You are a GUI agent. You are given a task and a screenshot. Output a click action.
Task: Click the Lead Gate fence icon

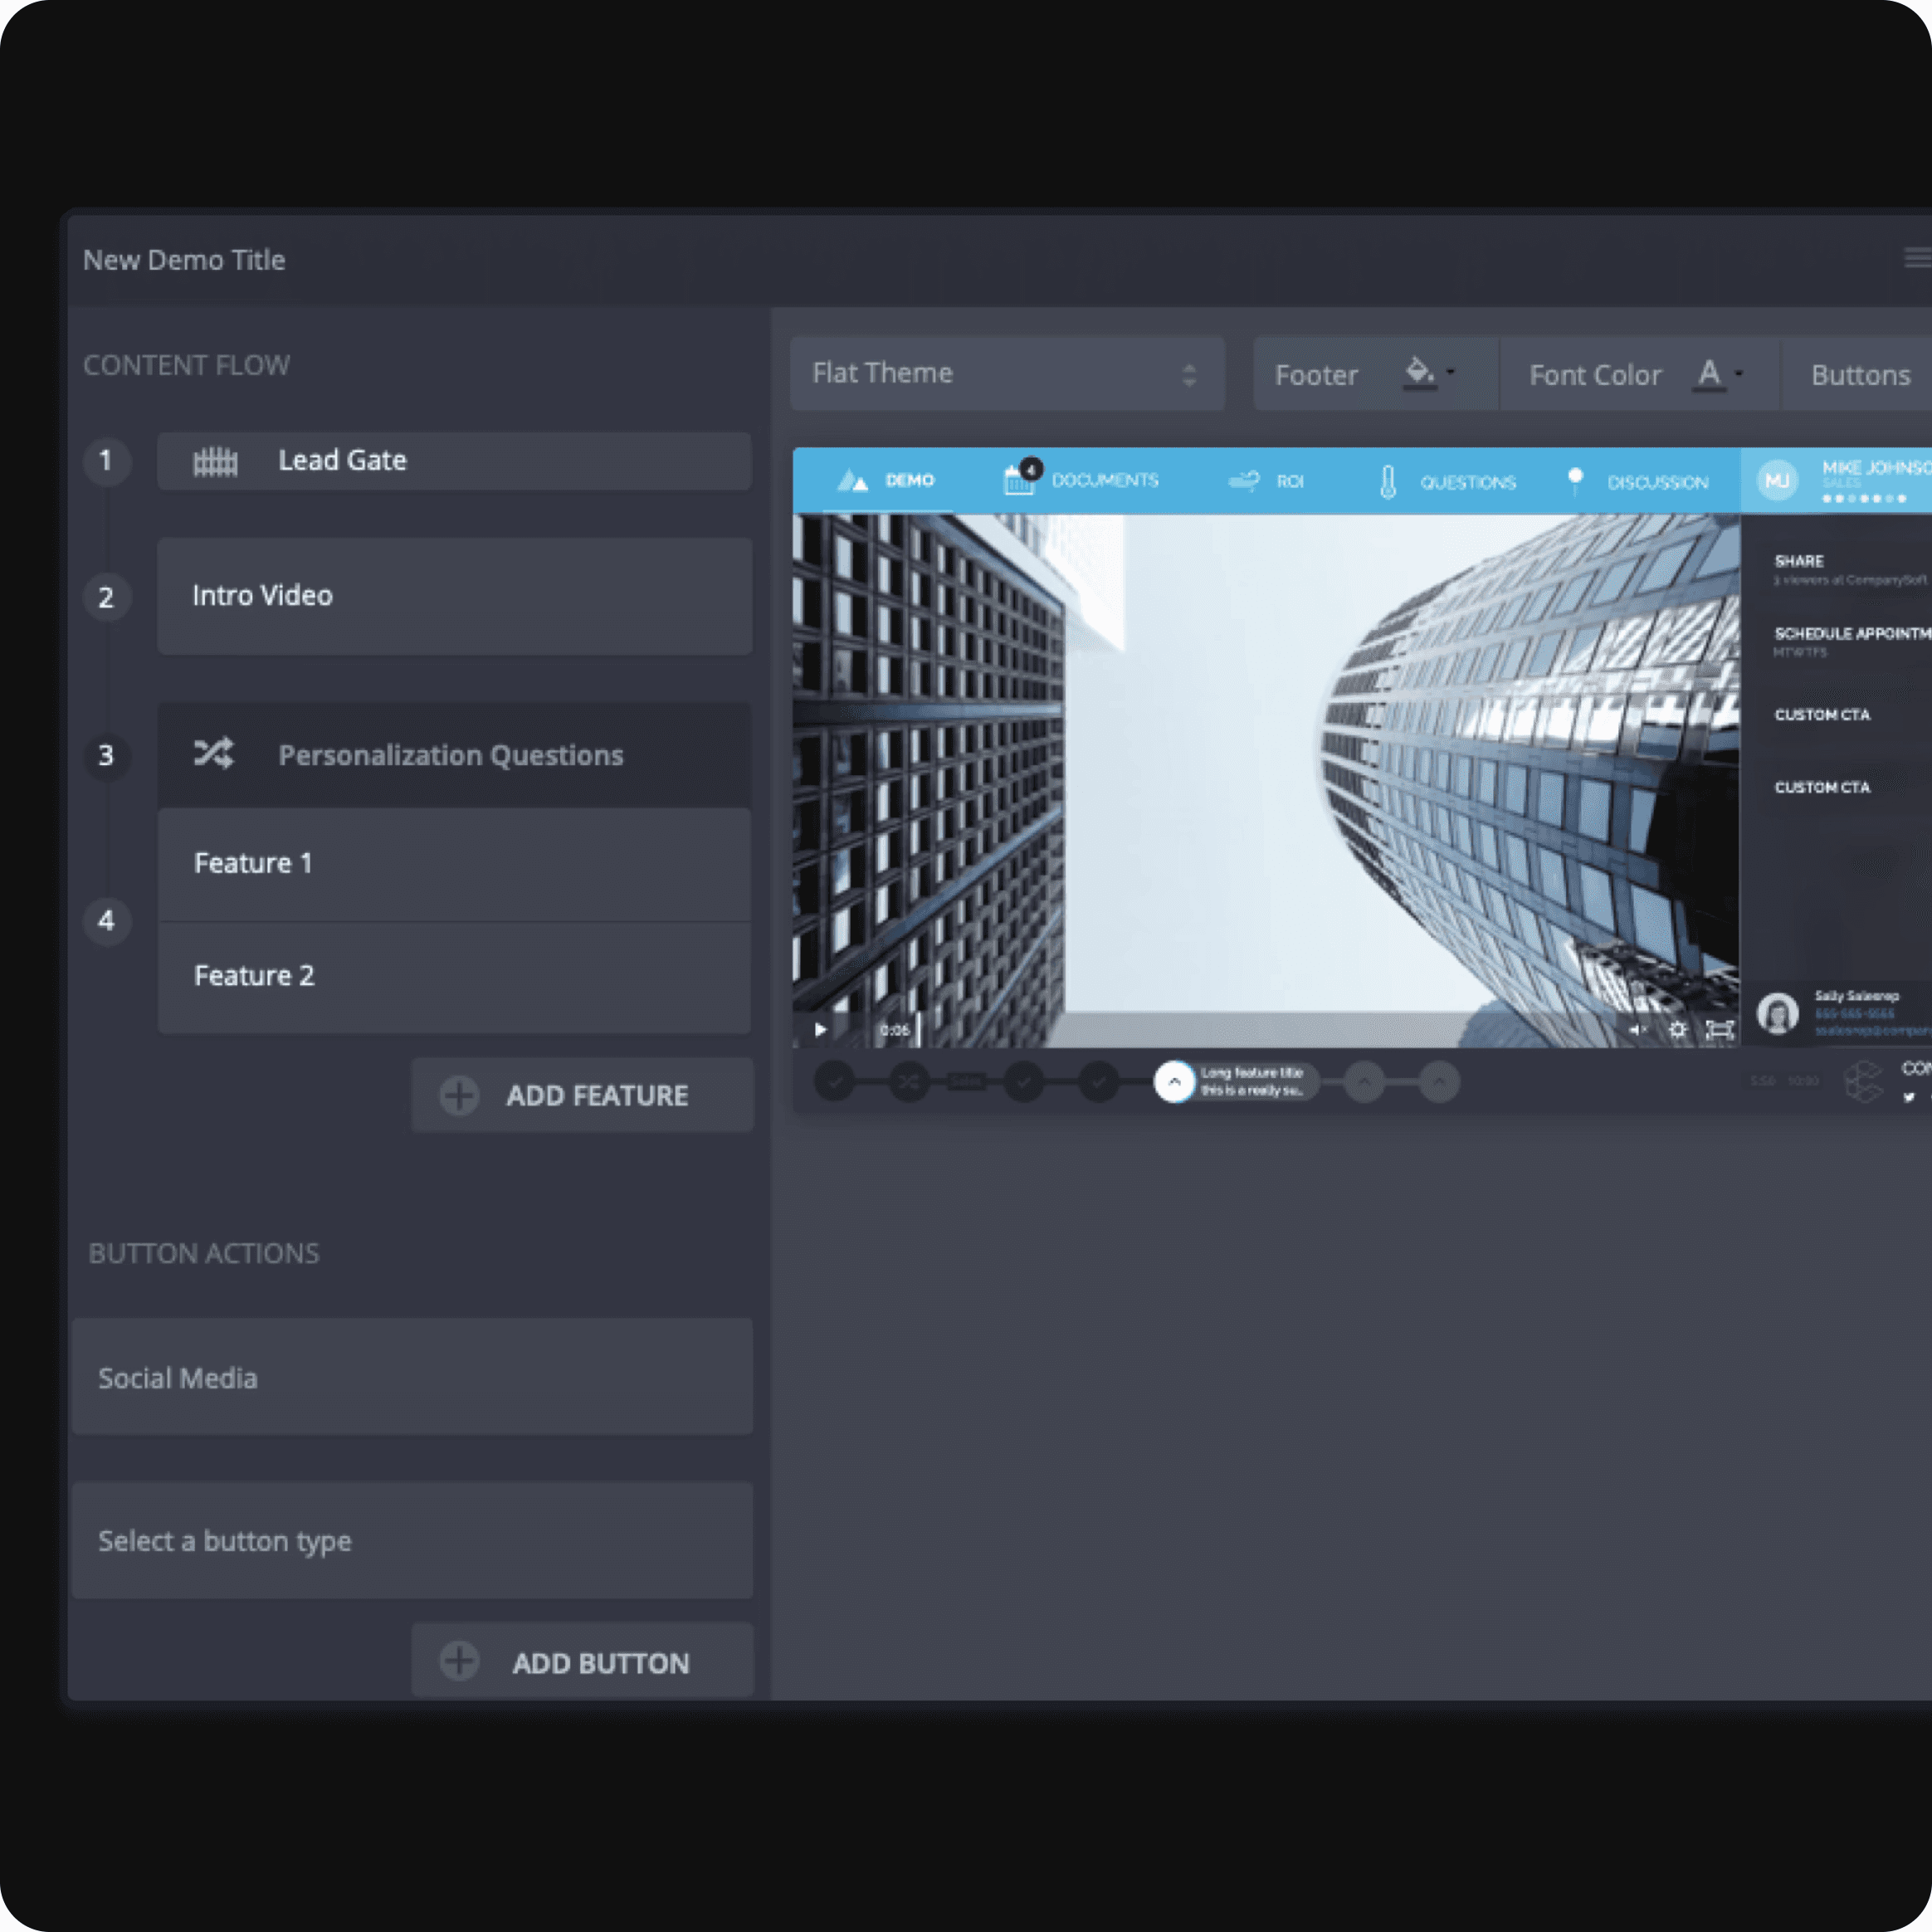pos(215,461)
